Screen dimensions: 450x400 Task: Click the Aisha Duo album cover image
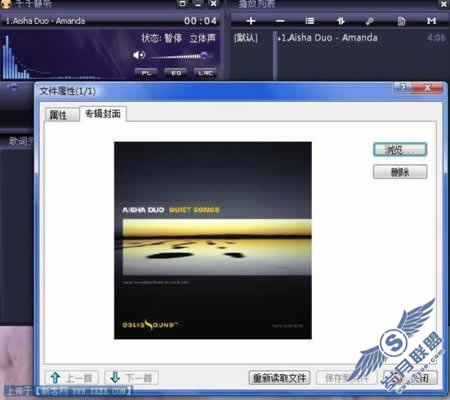(213, 240)
